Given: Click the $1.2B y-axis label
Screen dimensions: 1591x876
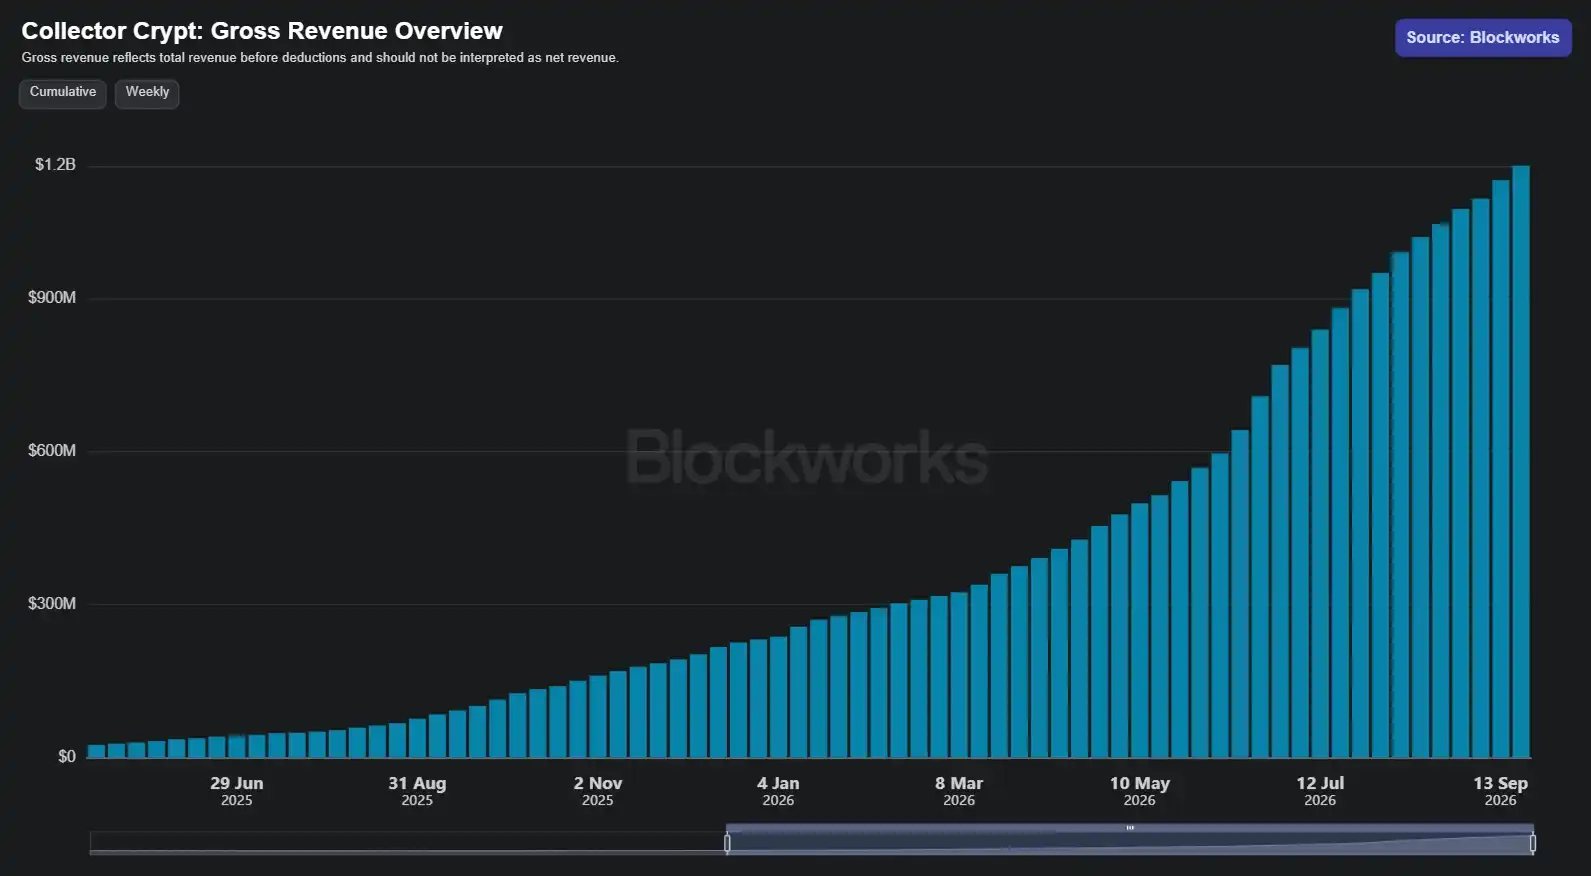Looking at the screenshot, I should tap(55, 165).
